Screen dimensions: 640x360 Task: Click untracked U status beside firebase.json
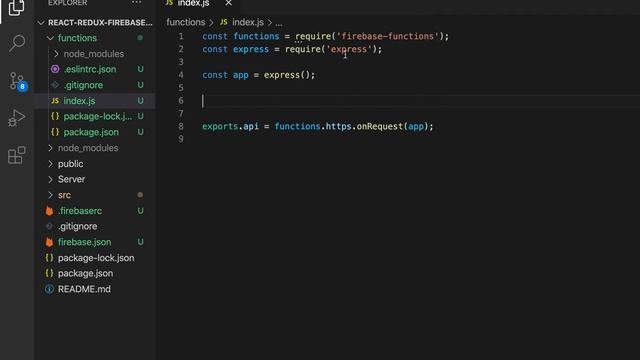click(x=140, y=242)
